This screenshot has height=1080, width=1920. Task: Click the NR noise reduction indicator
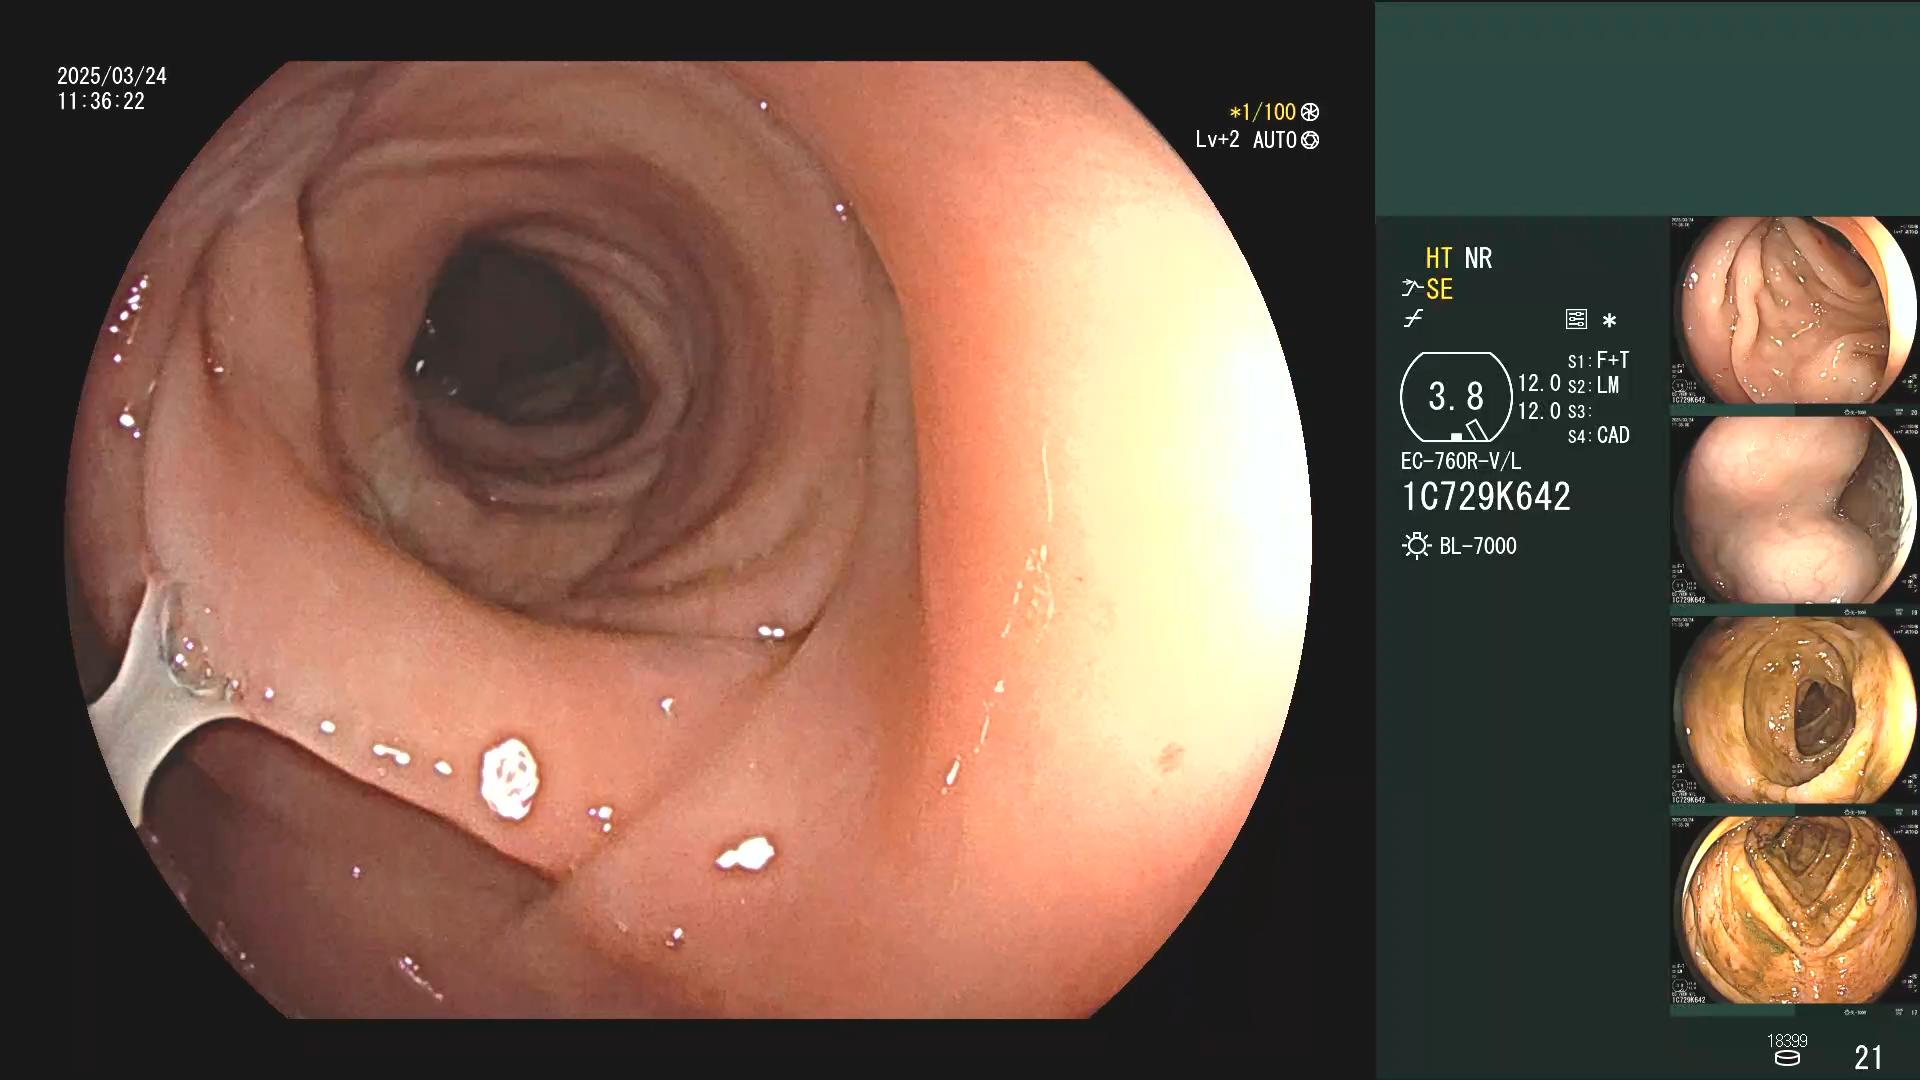tap(1478, 258)
